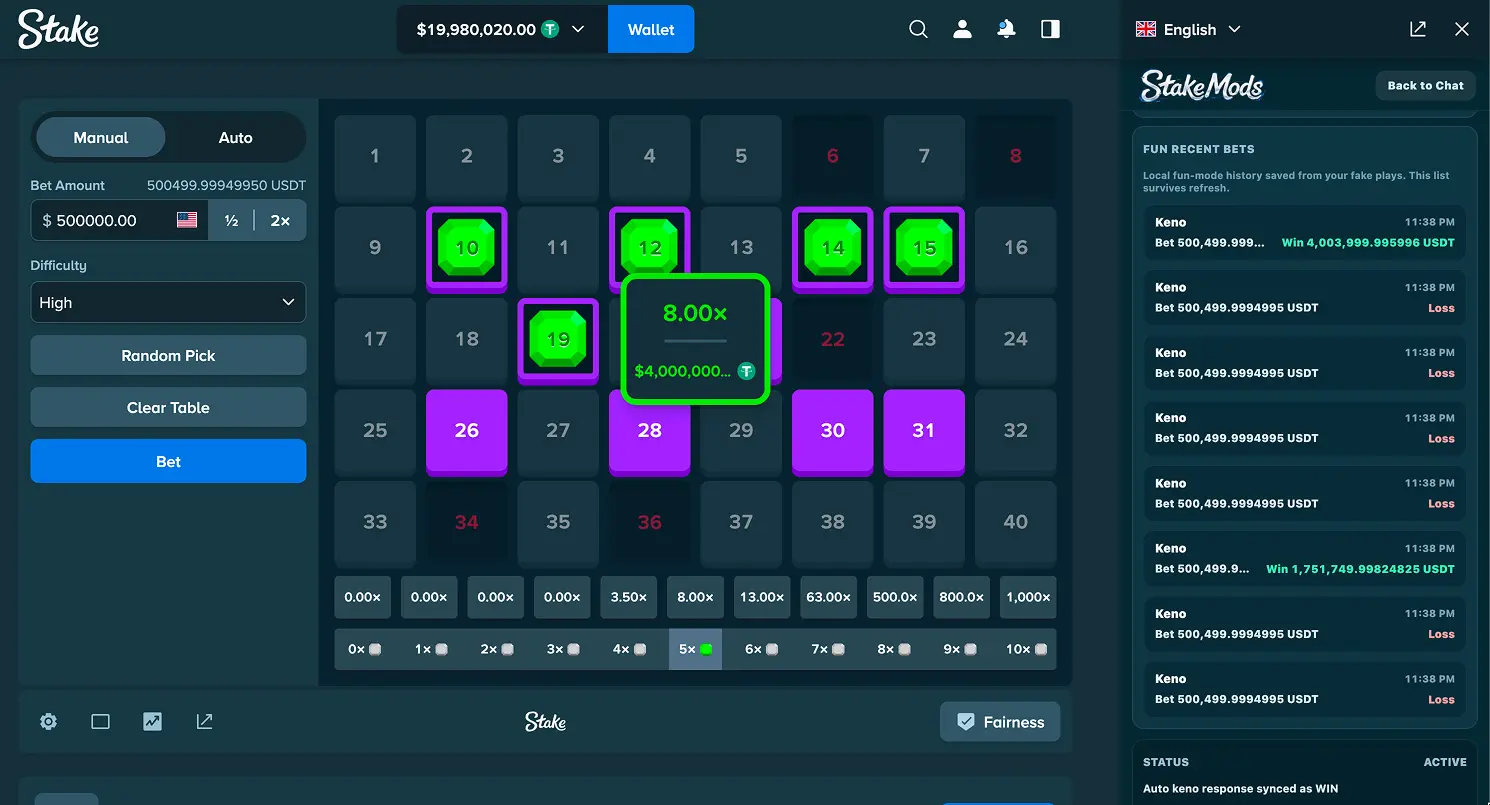The image size is (1490, 805).
Task: Open Keno bet with Win 1,751,749.99824825 USDT
Action: (x=1305, y=559)
